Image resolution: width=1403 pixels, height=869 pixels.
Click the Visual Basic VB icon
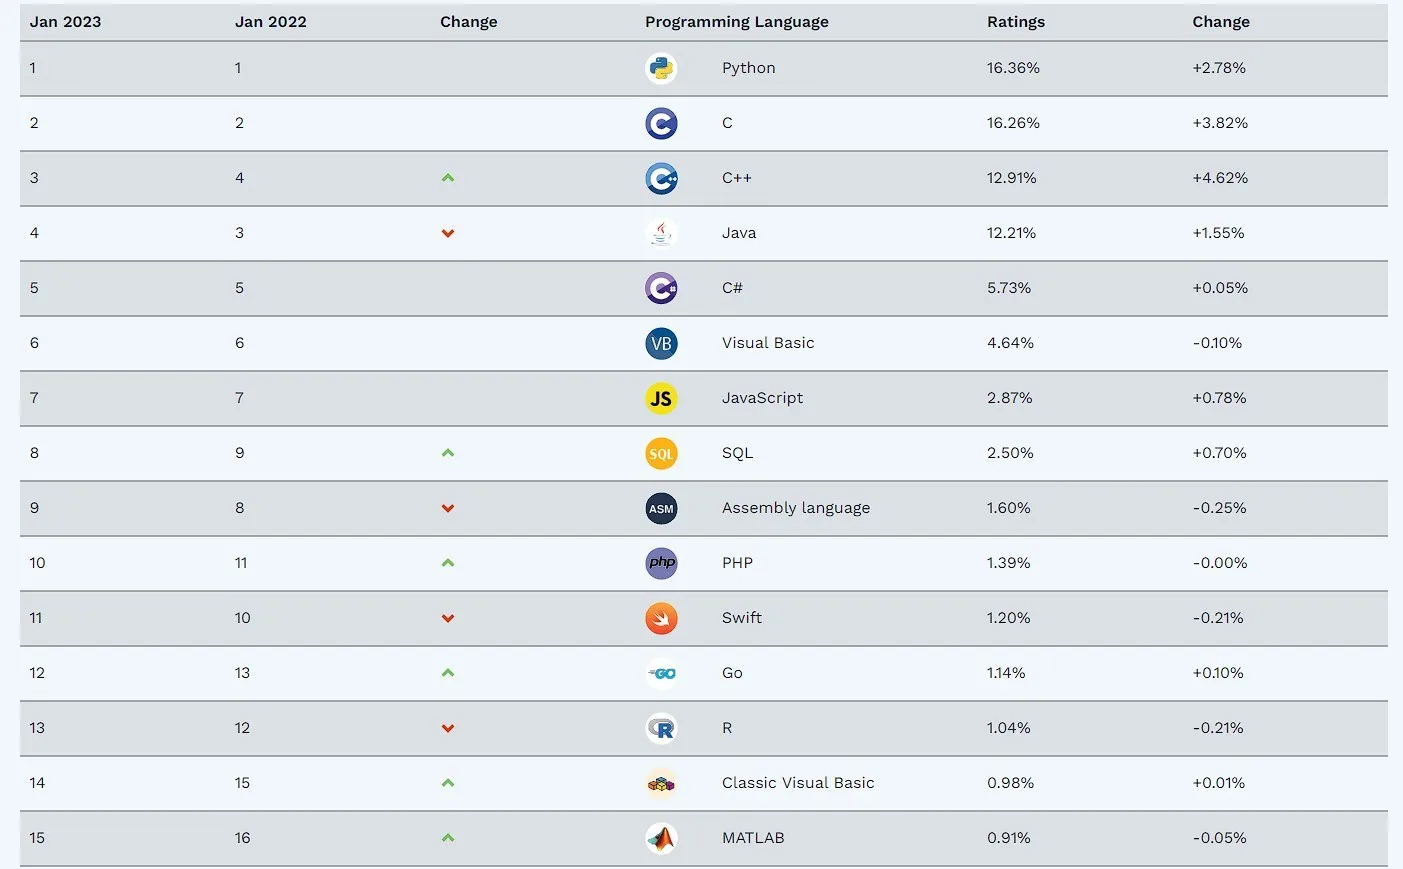(x=661, y=343)
